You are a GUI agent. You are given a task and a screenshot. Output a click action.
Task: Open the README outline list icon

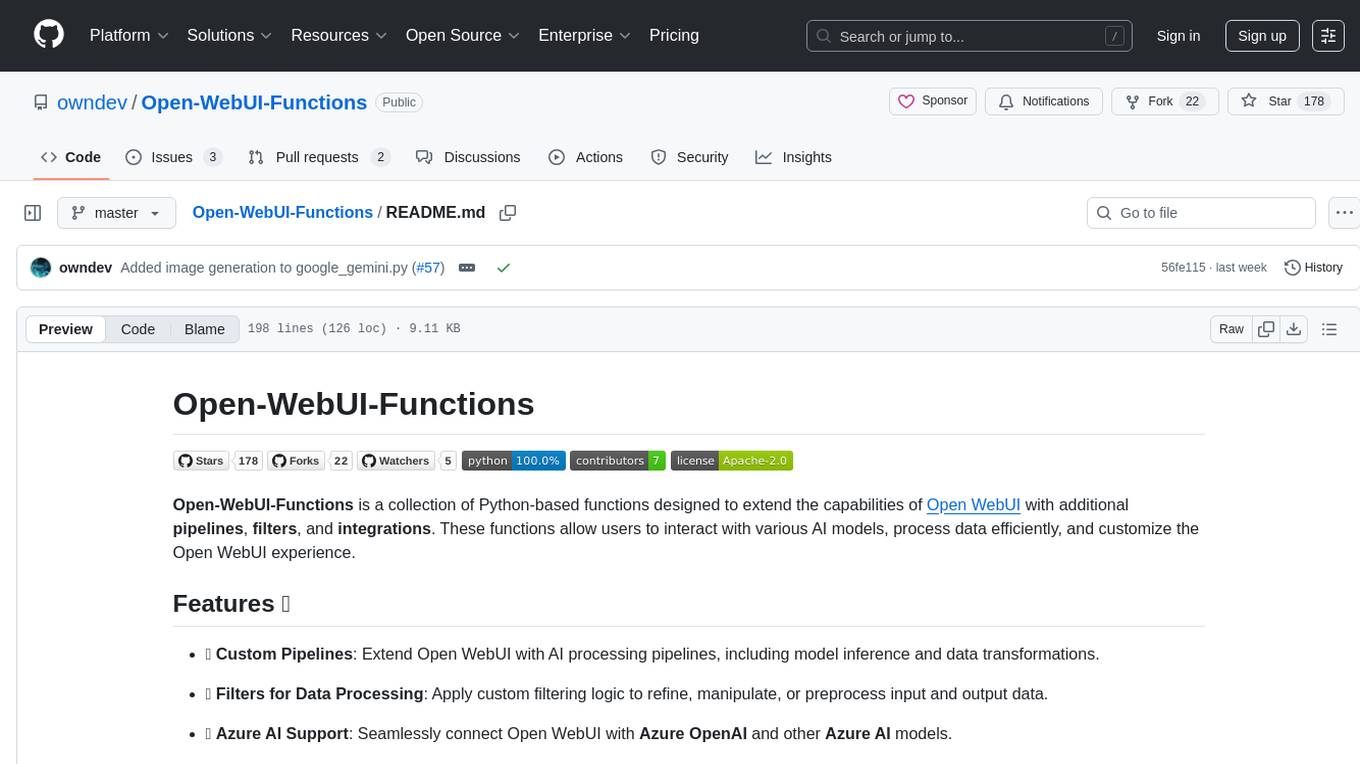pyautogui.click(x=1329, y=329)
